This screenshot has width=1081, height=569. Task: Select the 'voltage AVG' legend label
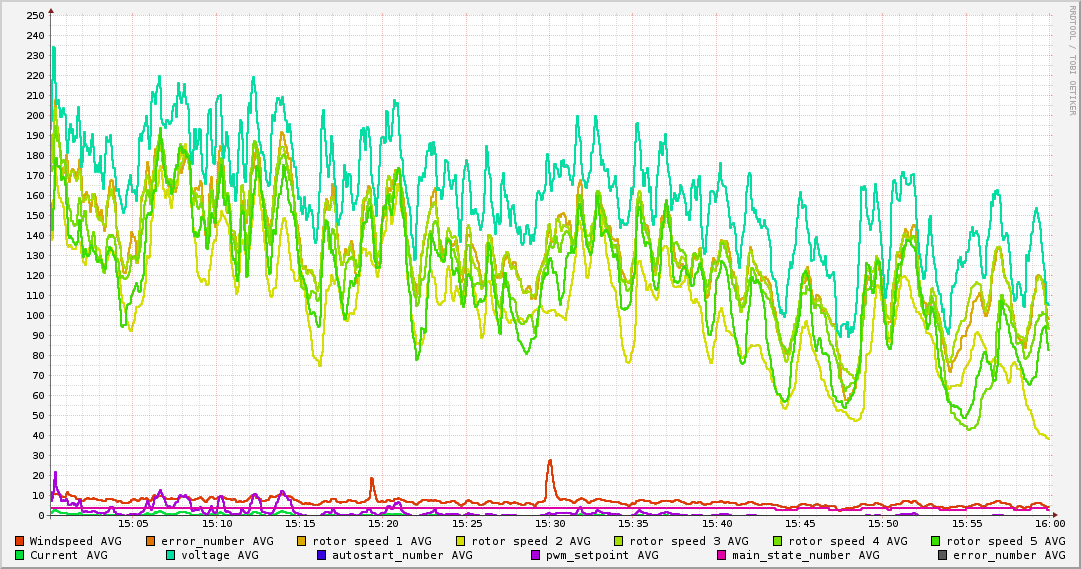220,555
